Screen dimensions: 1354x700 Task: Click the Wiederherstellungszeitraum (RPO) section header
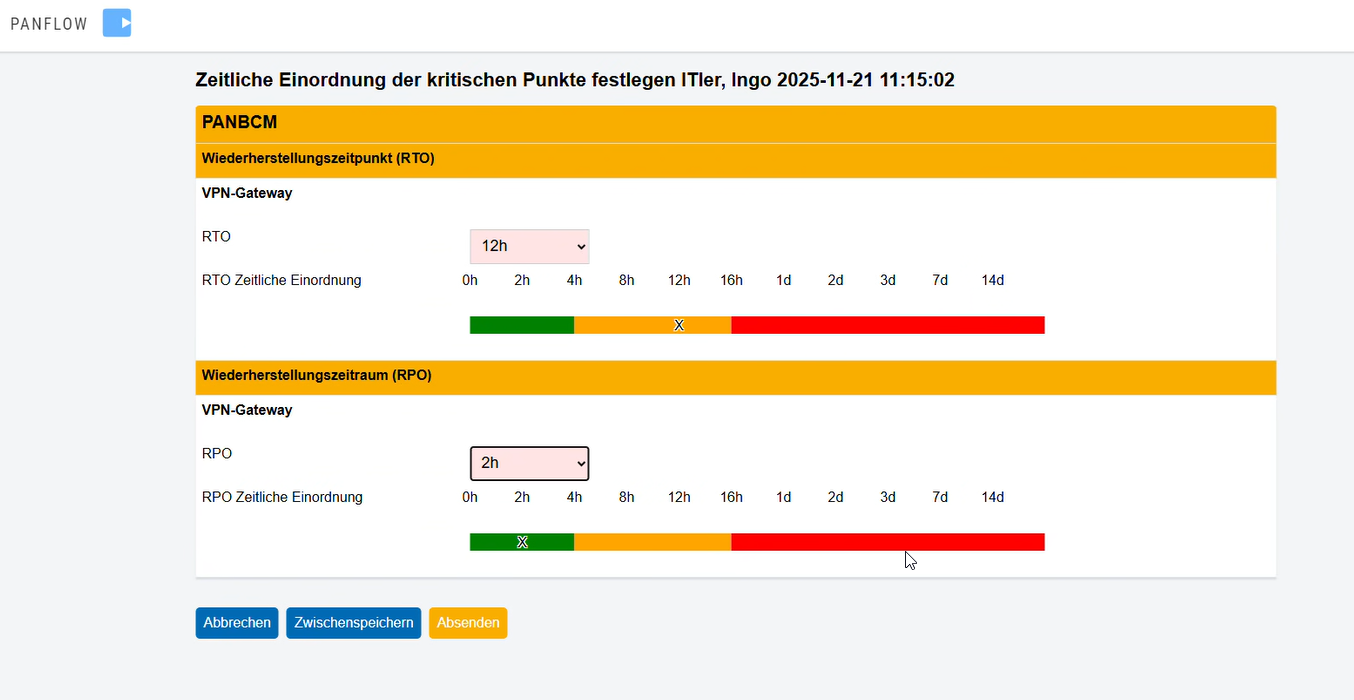[316, 375]
